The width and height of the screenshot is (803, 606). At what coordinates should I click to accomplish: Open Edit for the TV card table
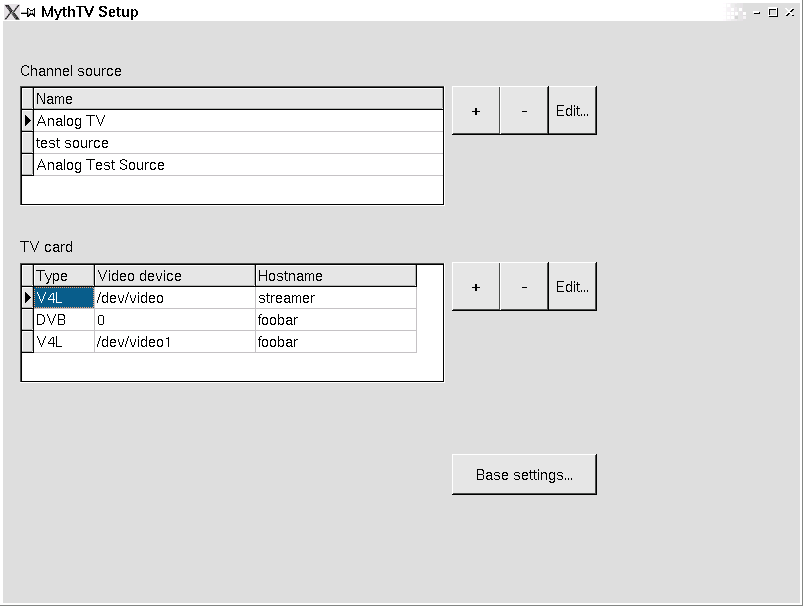572,287
